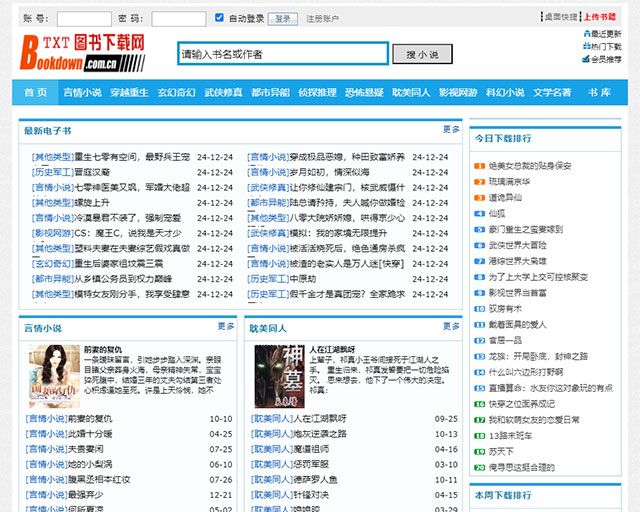Select 恐怖悬疑 category in navigation bar
This screenshot has width=640, height=512.
click(x=364, y=92)
